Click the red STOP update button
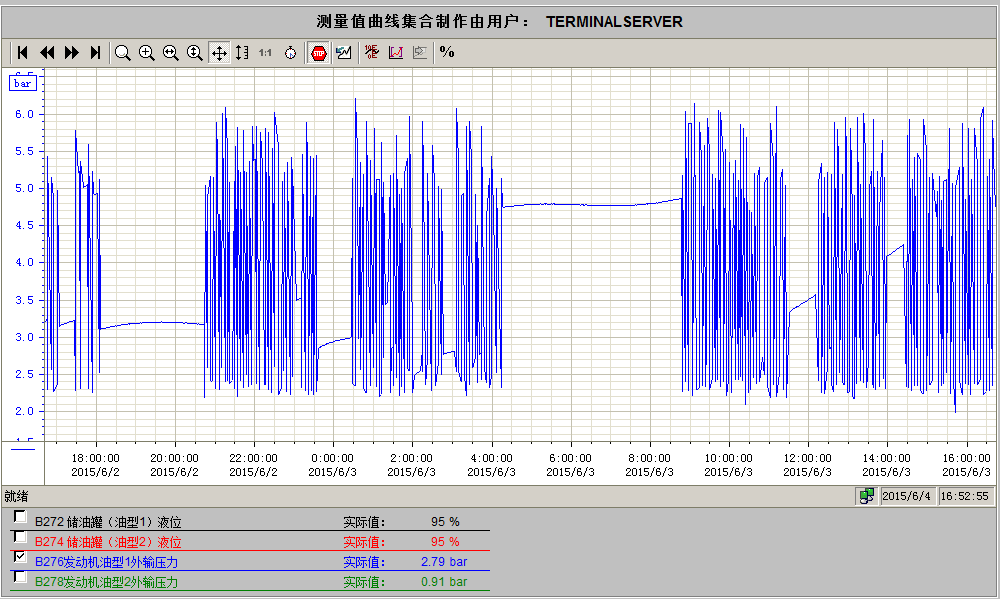Image resolution: width=1000 pixels, height=599 pixels. 319,52
